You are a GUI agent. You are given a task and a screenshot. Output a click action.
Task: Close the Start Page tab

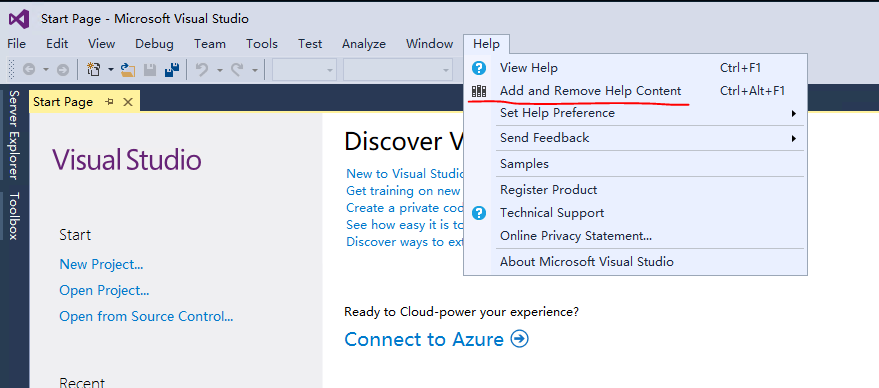[128, 102]
